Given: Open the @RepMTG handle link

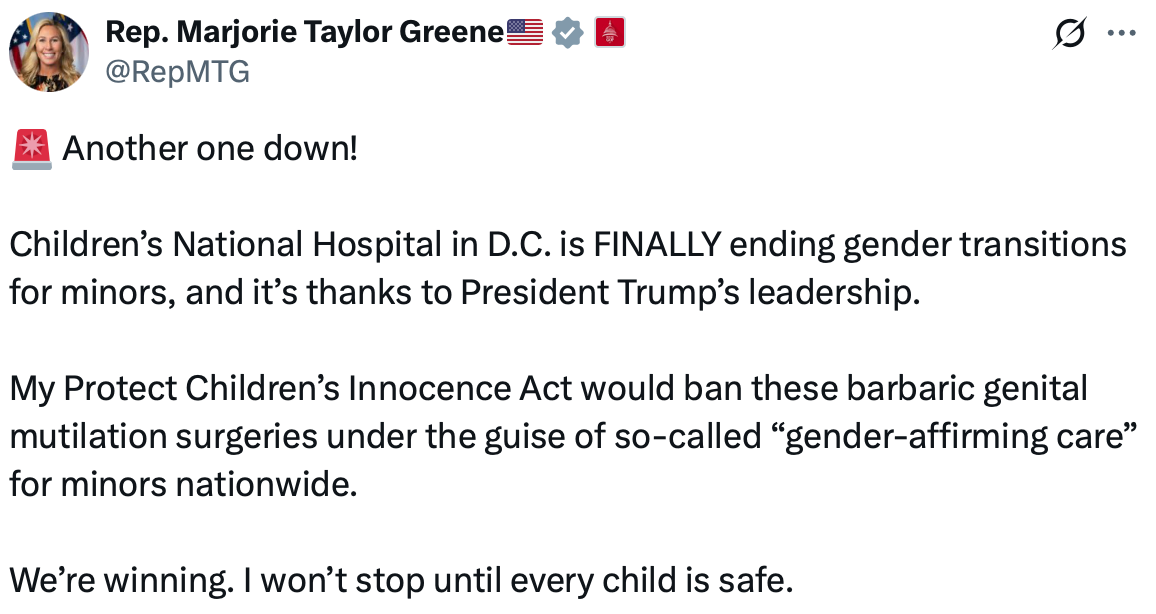Looking at the screenshot, I should pos(178,72).
